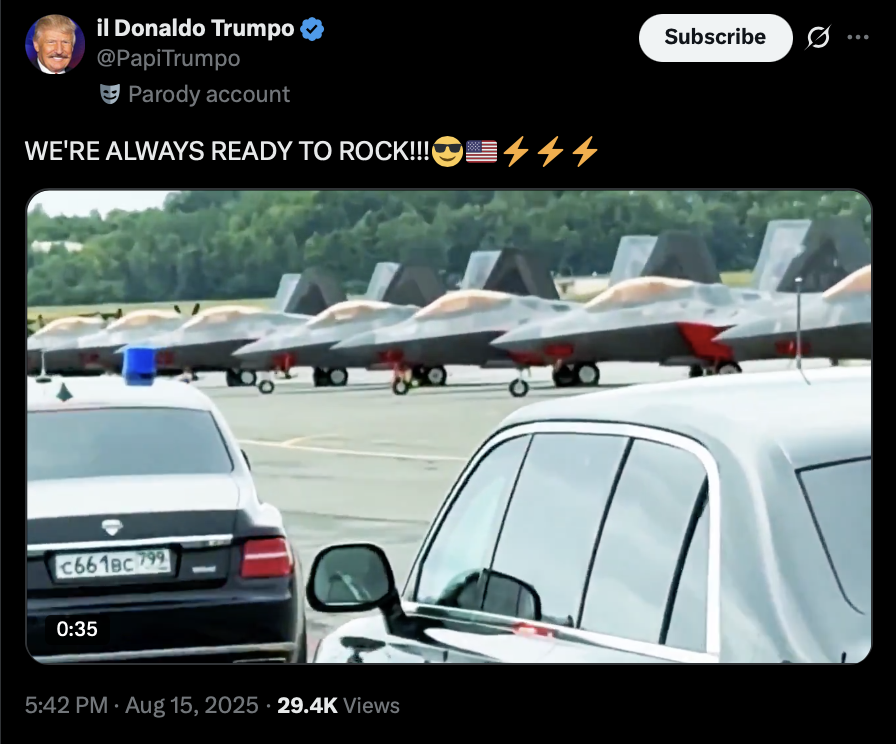Open the il Donaldo Trumpo display name

195,29
